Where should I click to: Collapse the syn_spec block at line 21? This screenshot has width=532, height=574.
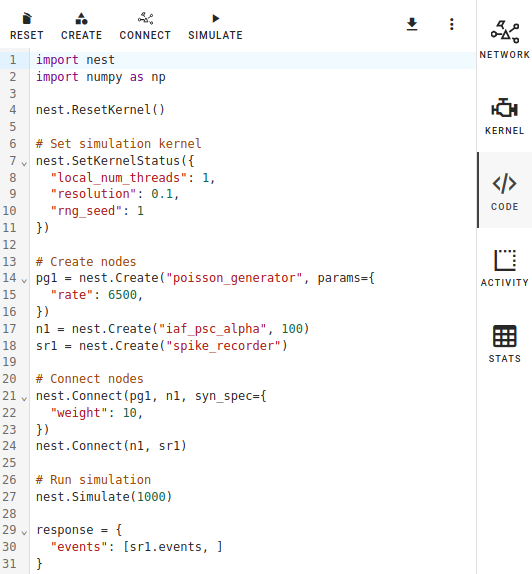click(x=24, y=399)
